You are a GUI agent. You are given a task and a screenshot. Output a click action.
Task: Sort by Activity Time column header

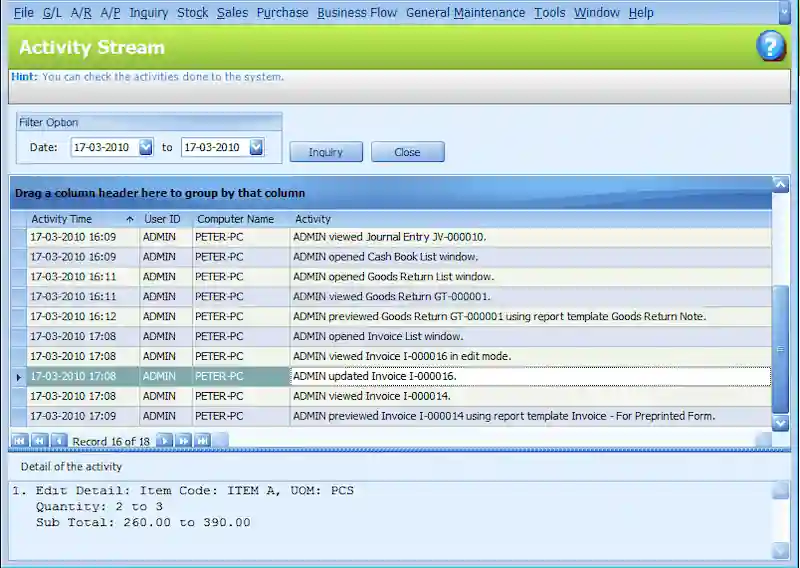[x=83, y=219]
